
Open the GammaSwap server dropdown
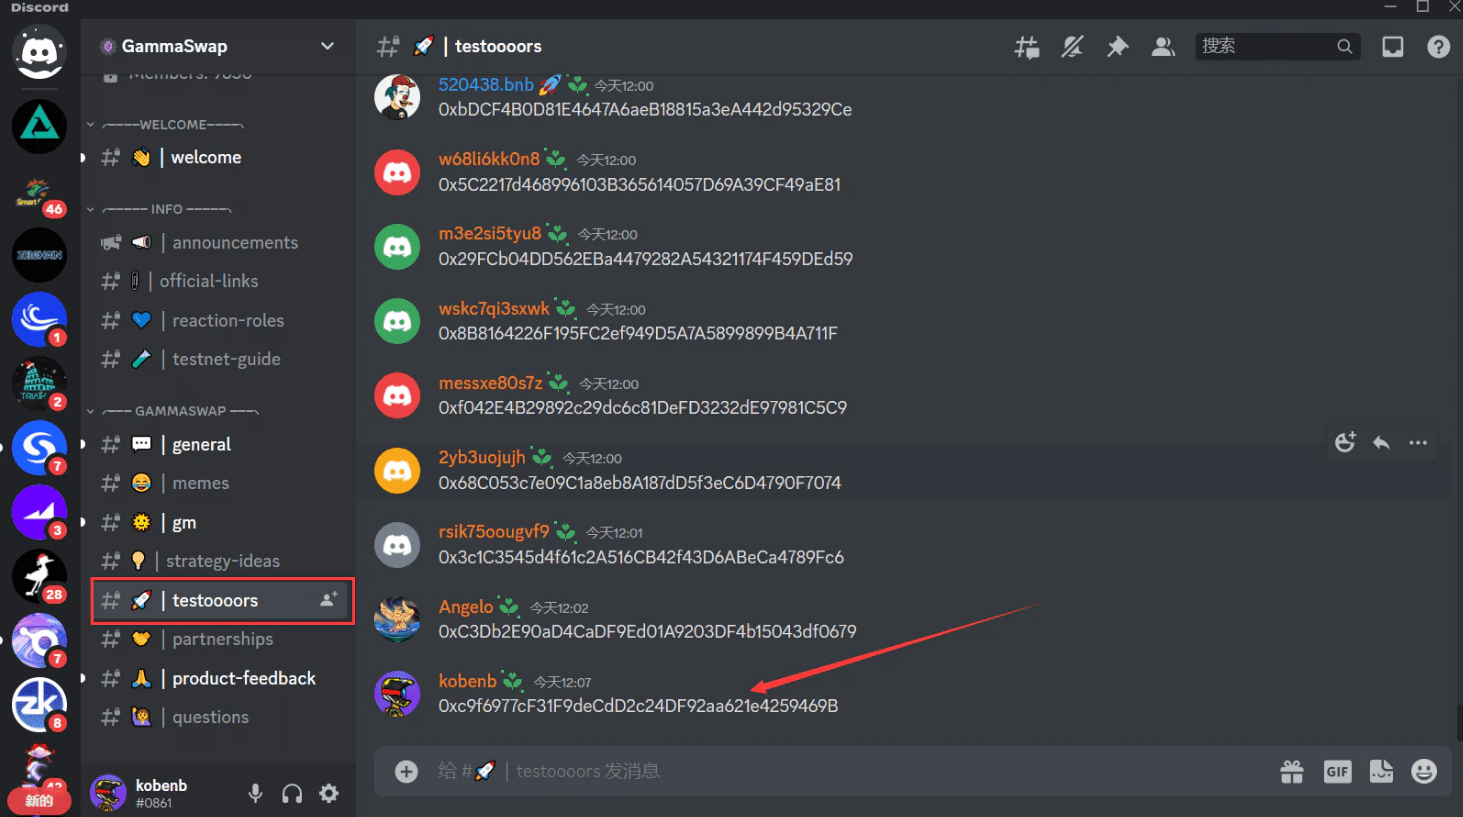coord(327,46)
